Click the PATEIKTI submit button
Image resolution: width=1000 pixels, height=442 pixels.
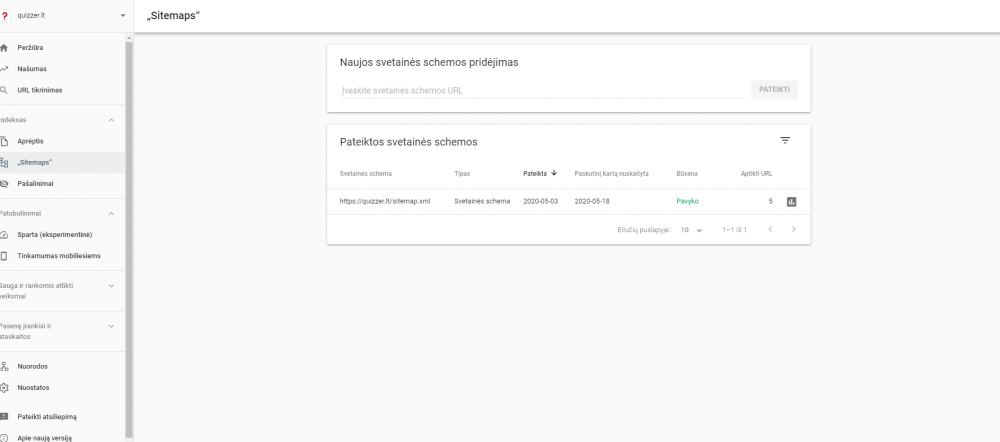(x=774, y=90)
